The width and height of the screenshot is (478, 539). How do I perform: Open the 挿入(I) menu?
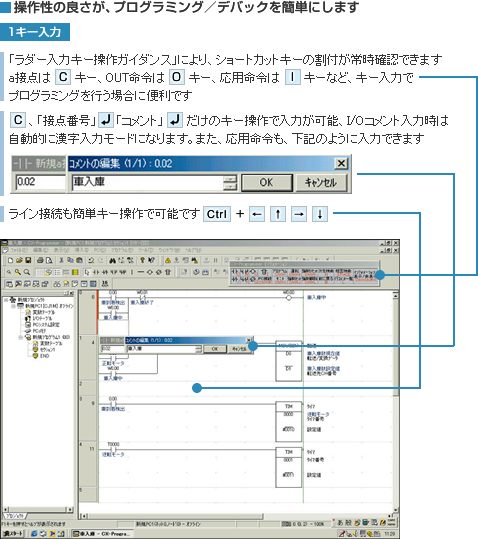81,250
